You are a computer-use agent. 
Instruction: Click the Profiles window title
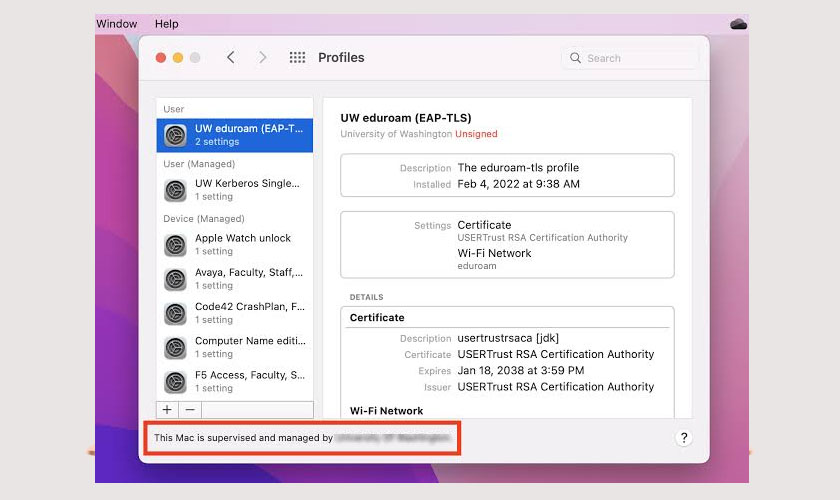[x=341, y=57]
